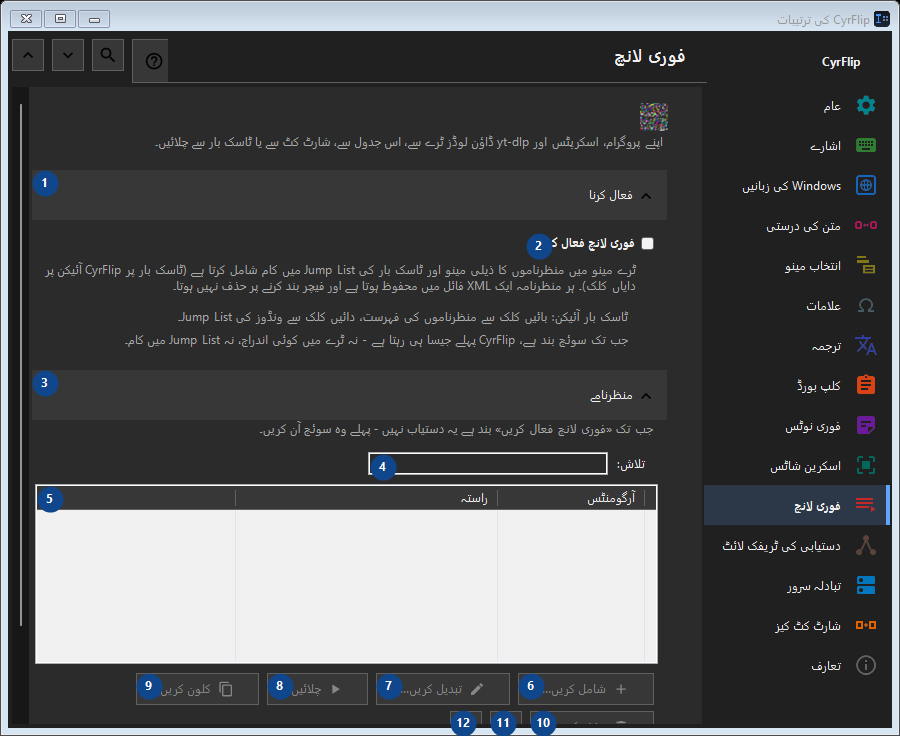Click the up arrow toolbar button
Image resolution: width=900 pixels, height=736 pixels.
point(28,55)
